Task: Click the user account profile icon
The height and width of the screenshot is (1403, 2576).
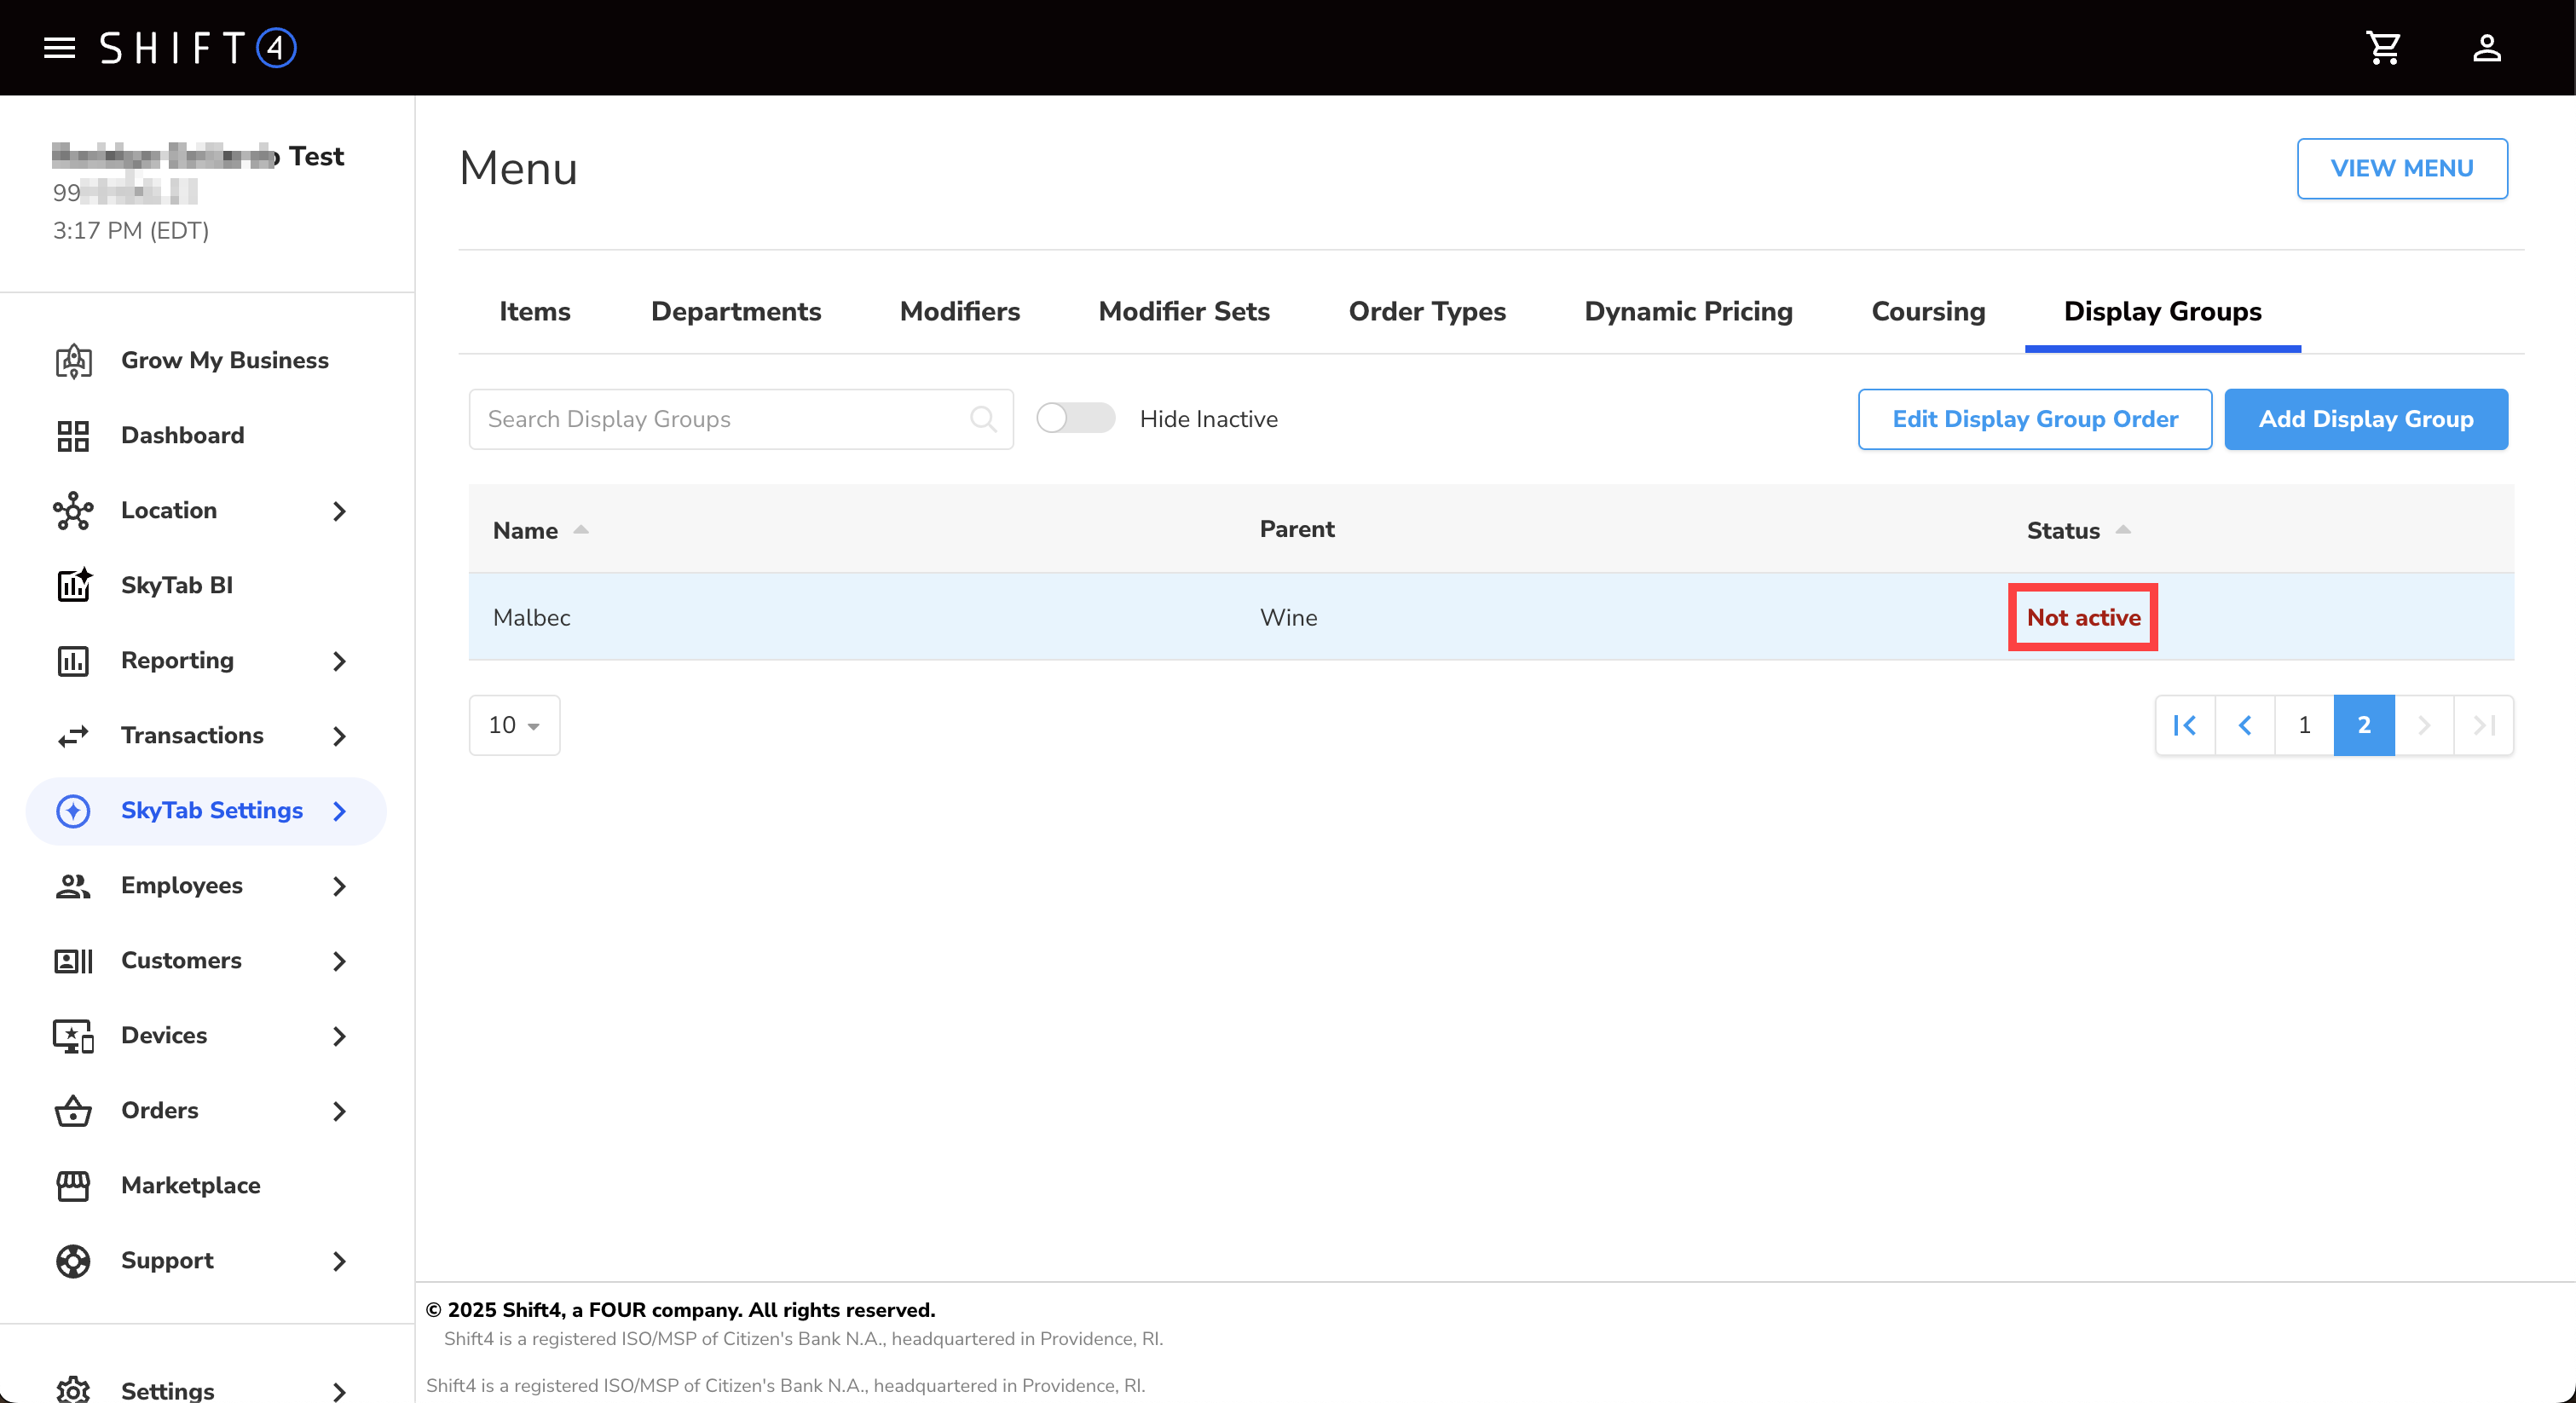Action: 2486,47
